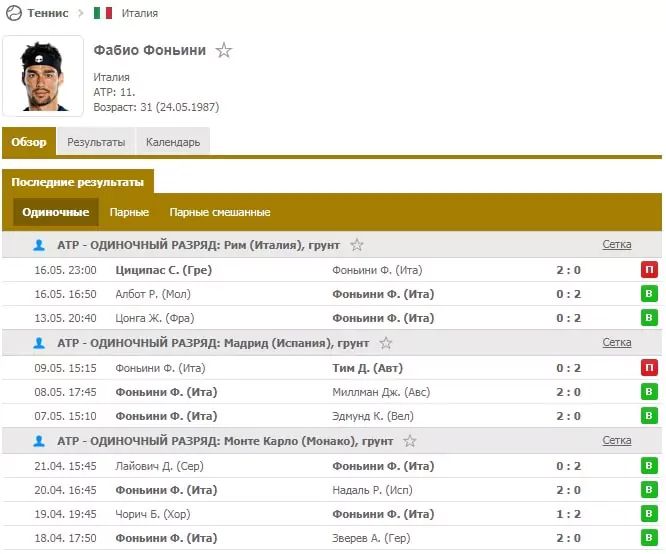Click 1 : 2 score of Чорич match
This screenshot has height=554, width=666.
[568, 514]
